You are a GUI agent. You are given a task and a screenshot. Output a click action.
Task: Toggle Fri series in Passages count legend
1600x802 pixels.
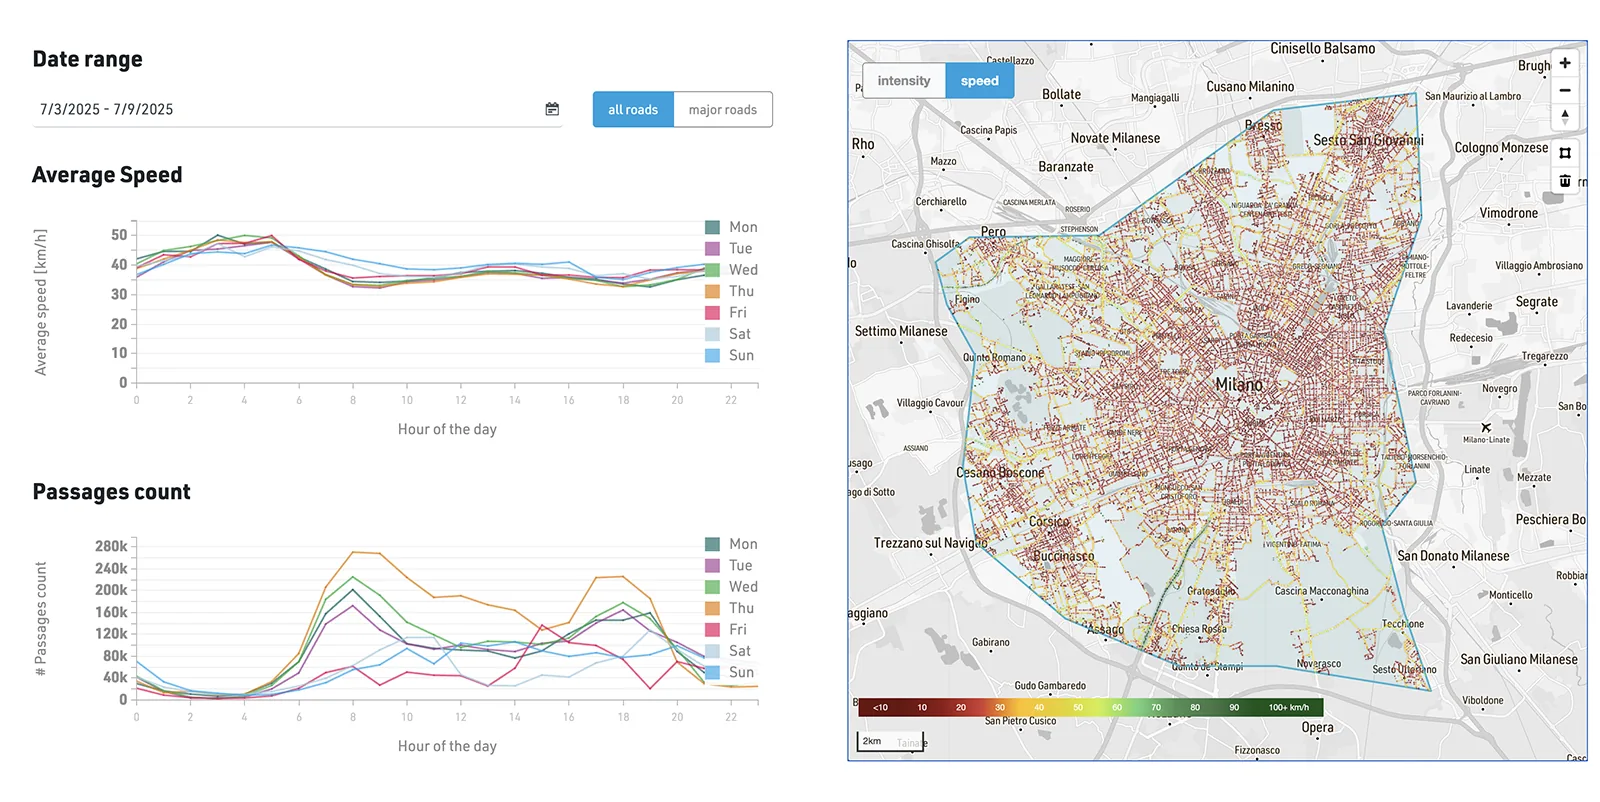point(726,629)
